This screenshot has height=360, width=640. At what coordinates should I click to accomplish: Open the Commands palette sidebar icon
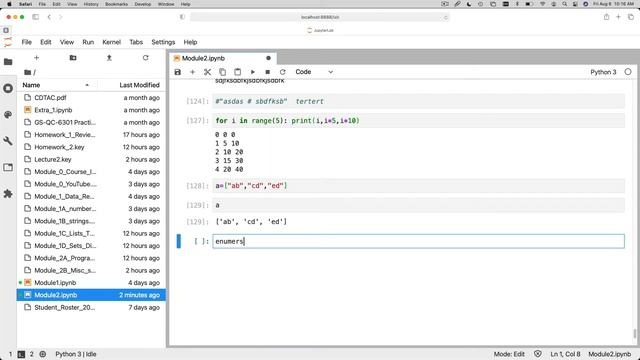8,115
